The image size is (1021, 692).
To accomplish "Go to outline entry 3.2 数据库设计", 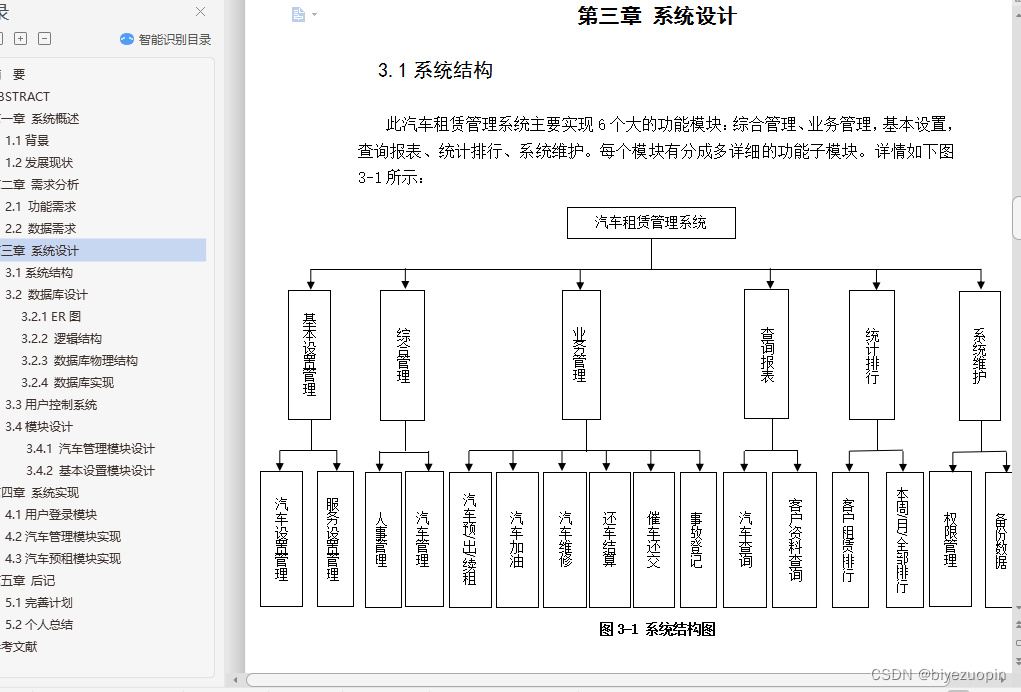I will pos(46,295).
